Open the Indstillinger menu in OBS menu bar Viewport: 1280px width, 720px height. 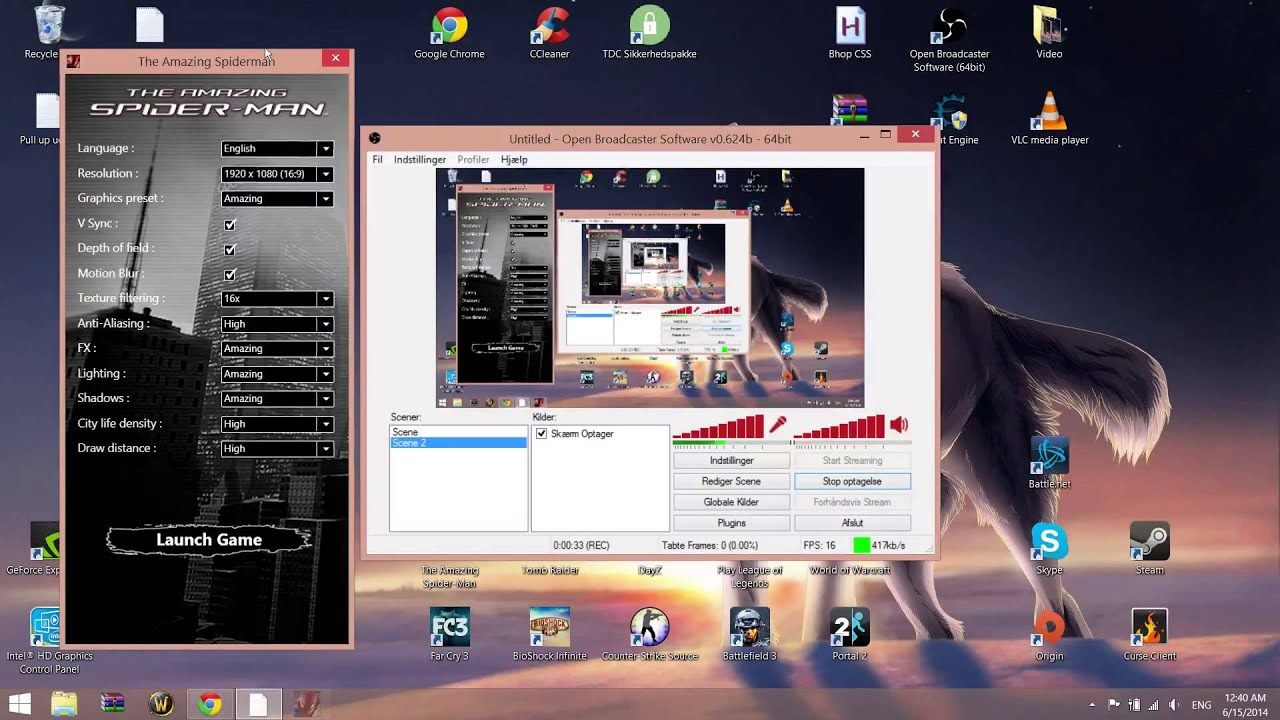(420, 160)
